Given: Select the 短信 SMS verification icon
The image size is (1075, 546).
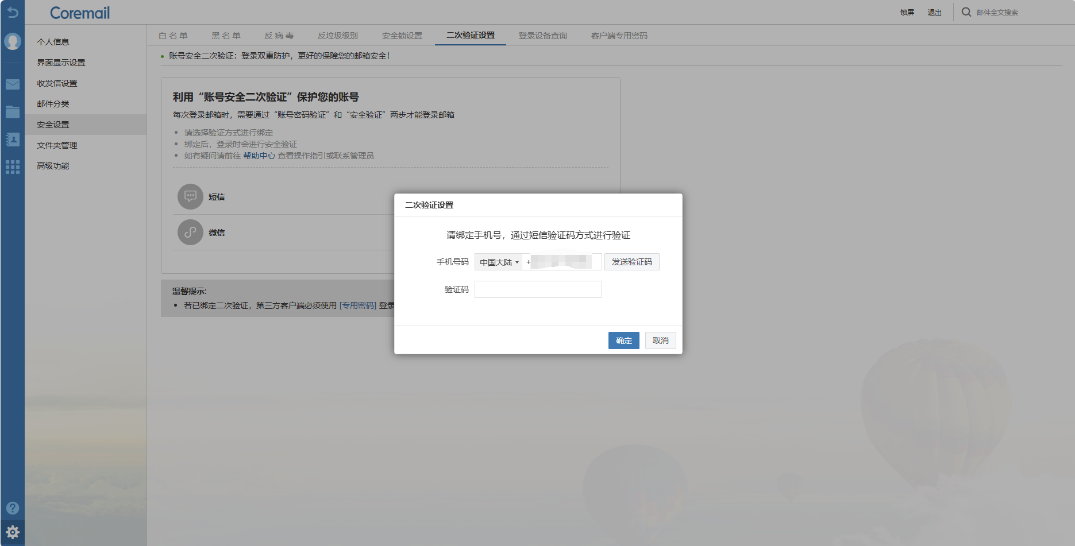Looking at the screenshot, I should pos(189,197).
